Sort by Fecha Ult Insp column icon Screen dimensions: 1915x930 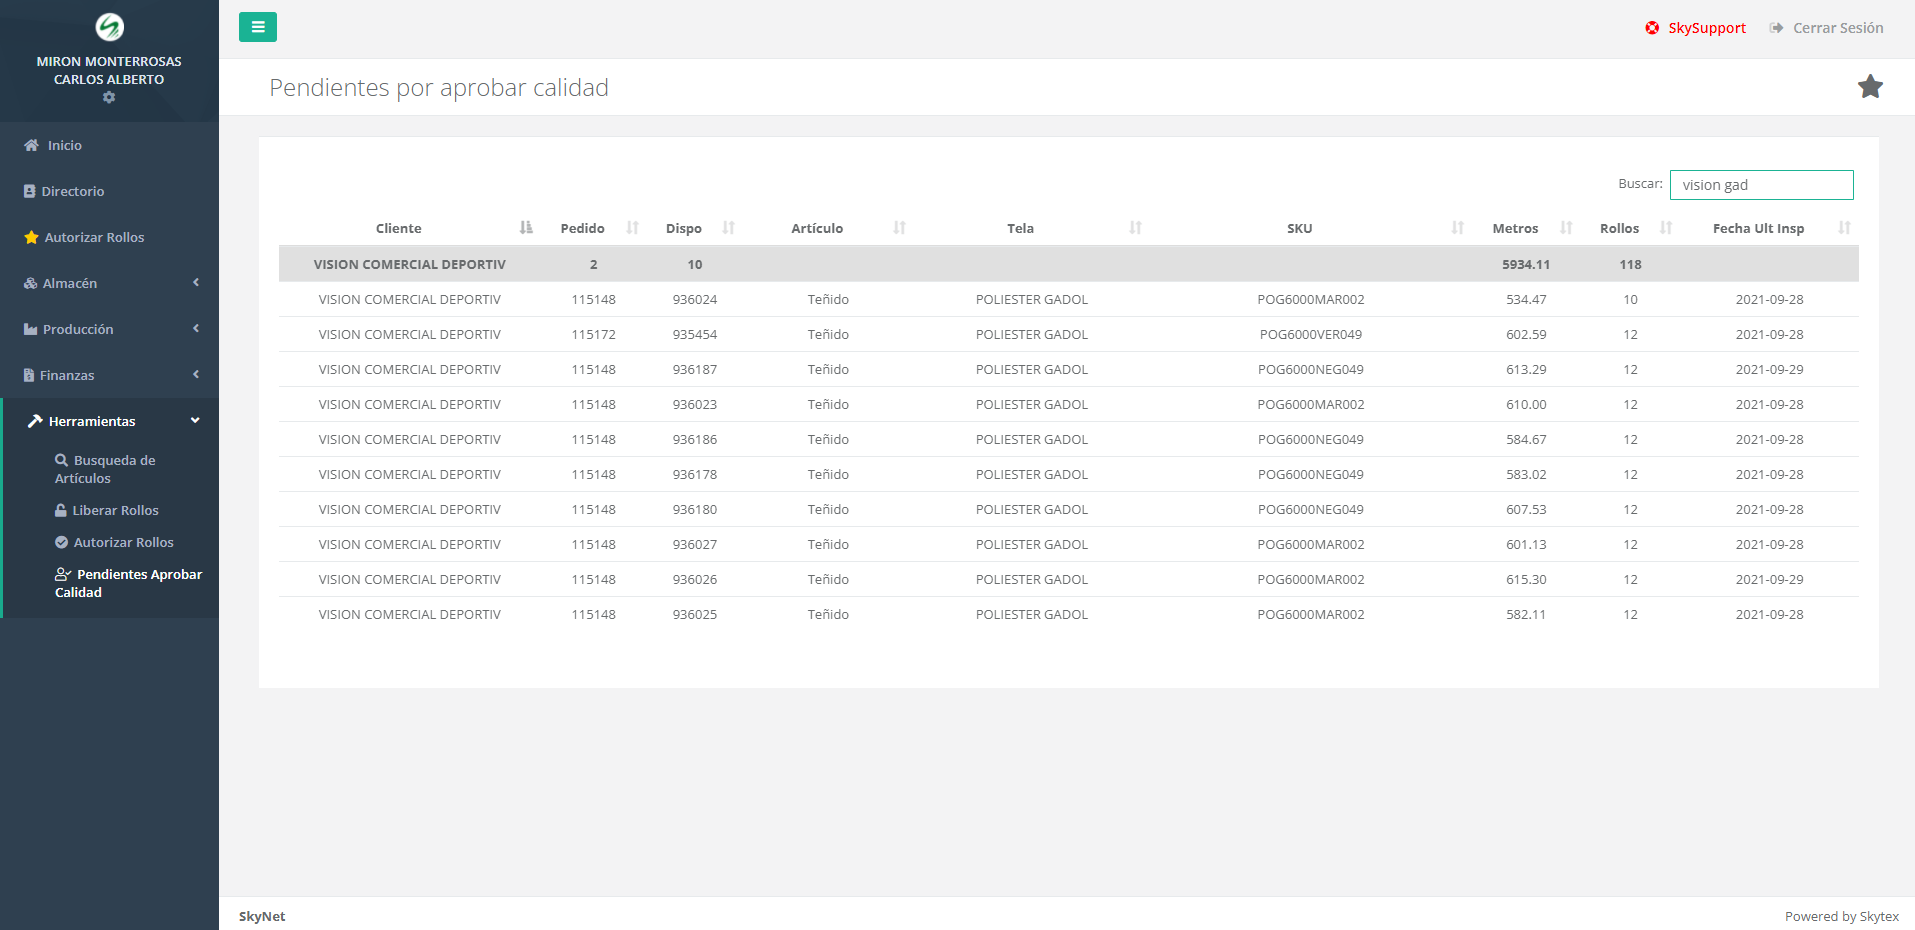click(1844, 228)
